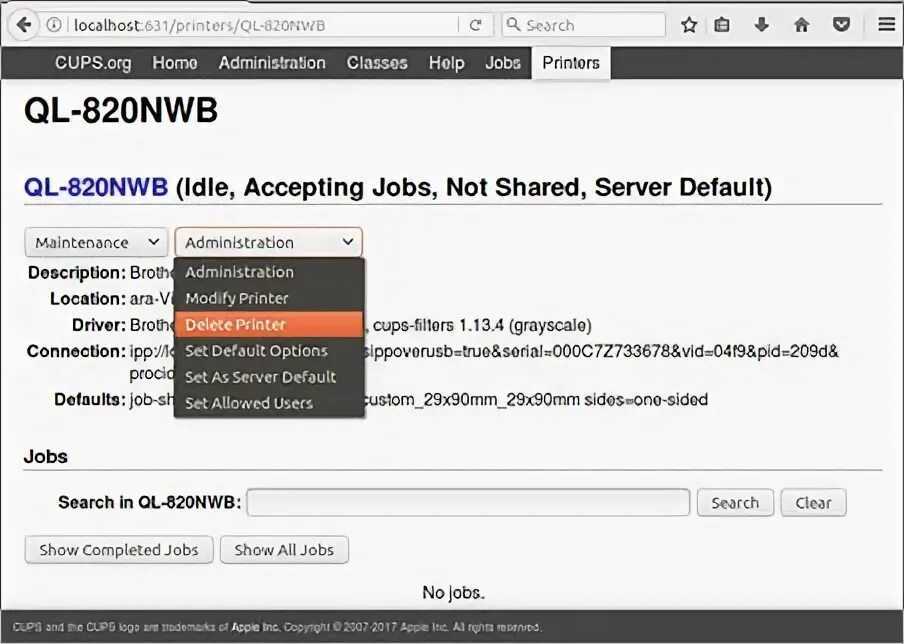Pick Set As Server Default
The image size is (904, 644).
pyautogui.click(x=269, y=377)
